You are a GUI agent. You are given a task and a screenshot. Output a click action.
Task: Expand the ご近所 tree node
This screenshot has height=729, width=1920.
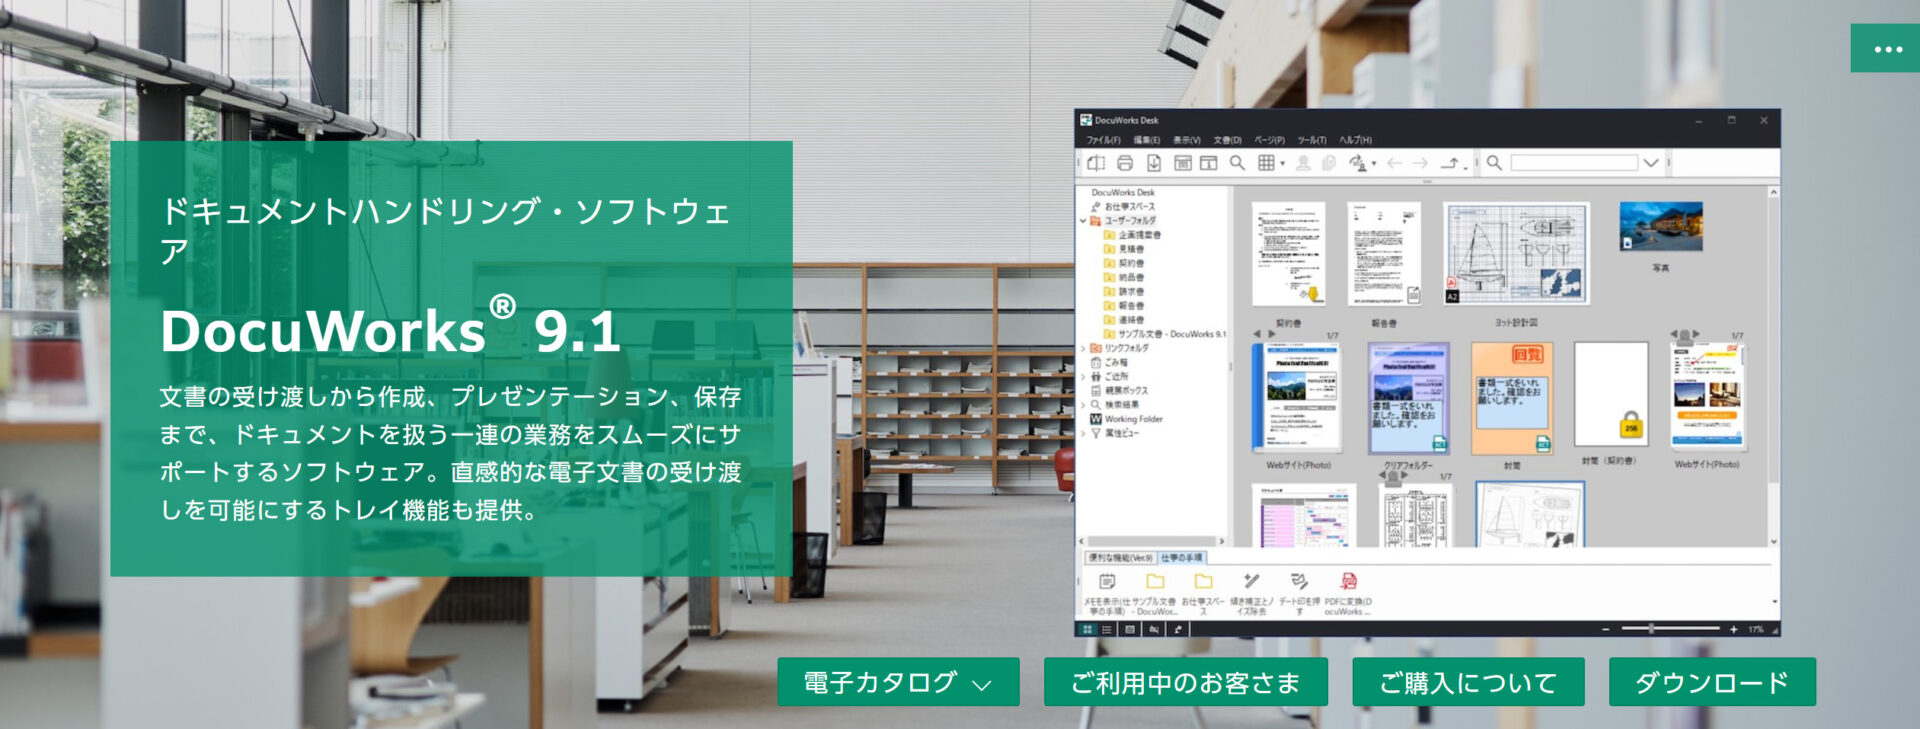tap(1083, 377)
